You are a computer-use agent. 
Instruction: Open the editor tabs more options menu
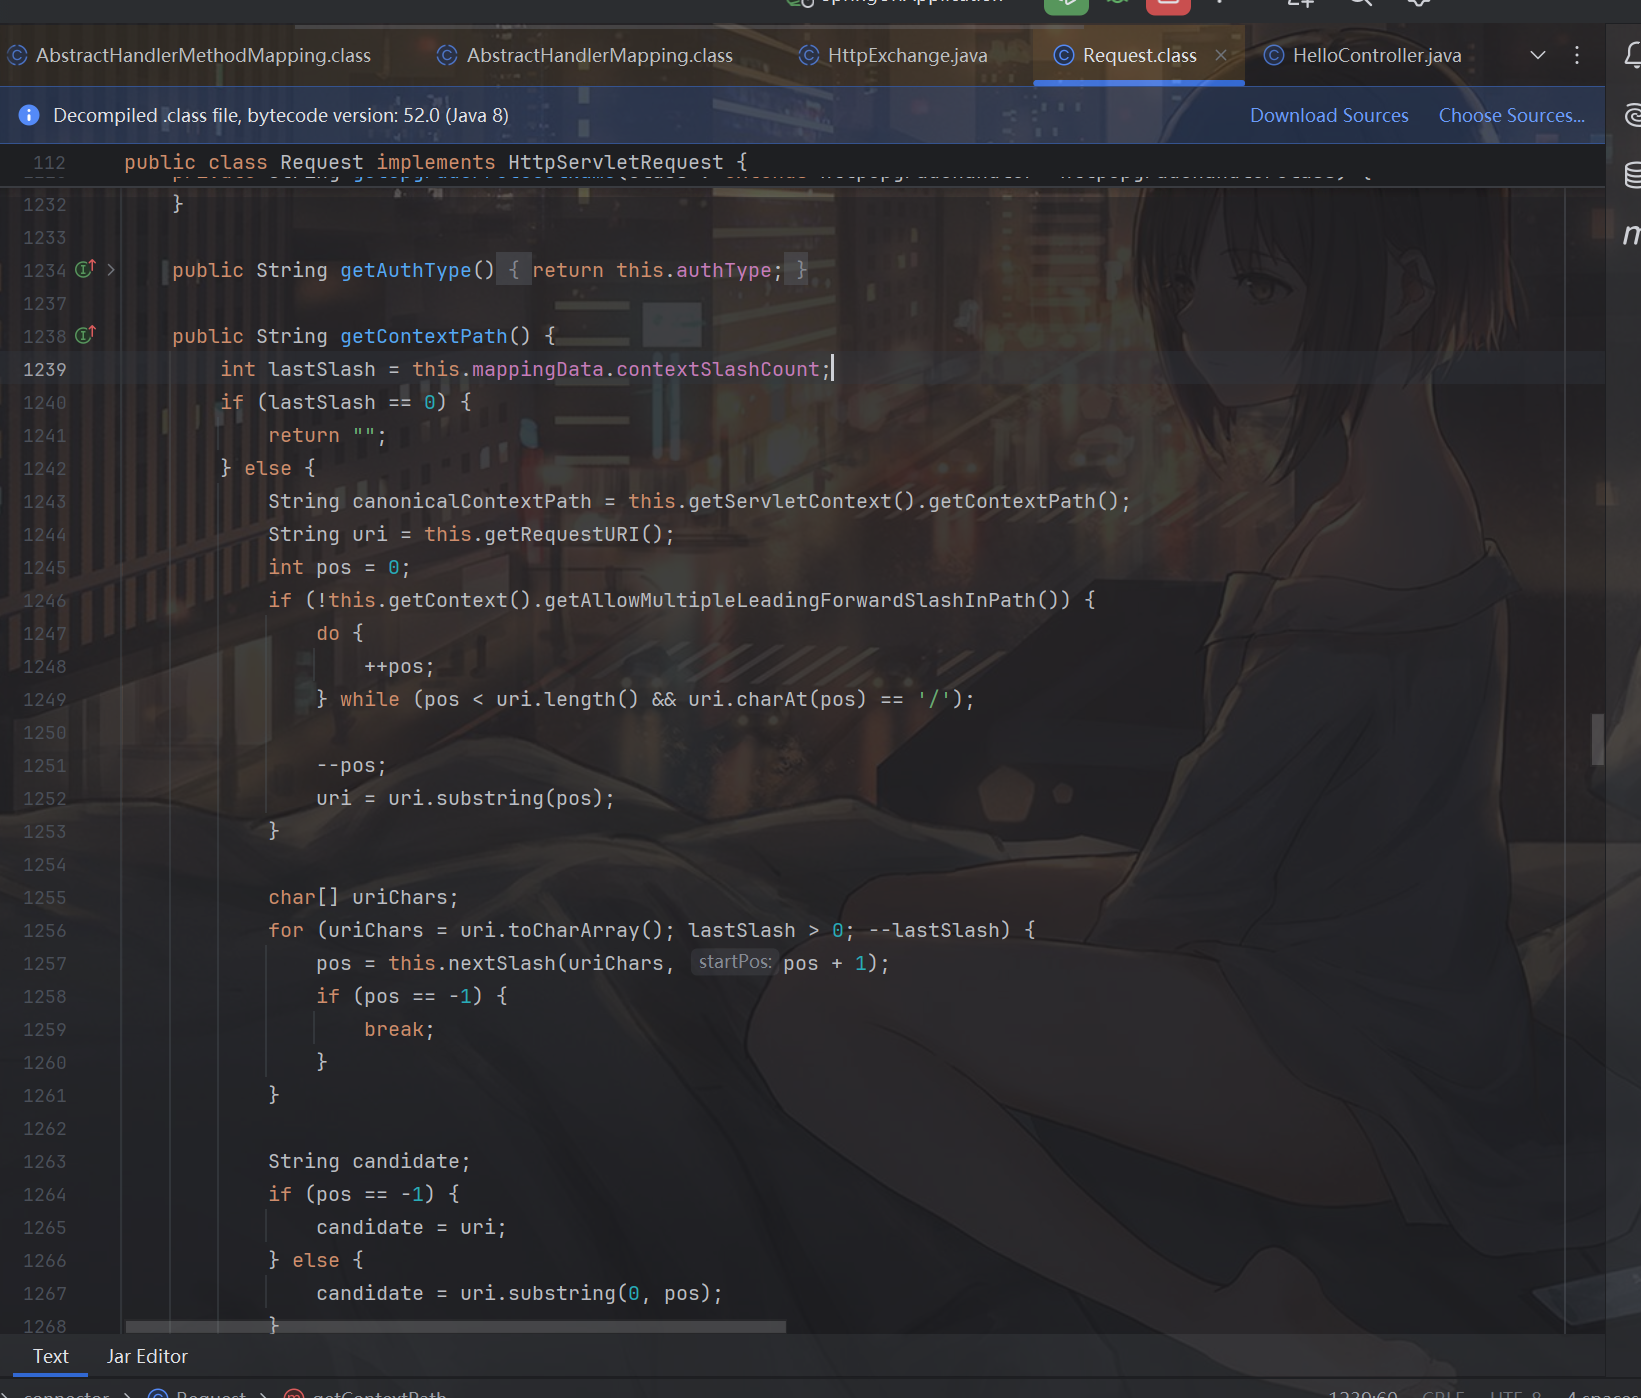1577,55
